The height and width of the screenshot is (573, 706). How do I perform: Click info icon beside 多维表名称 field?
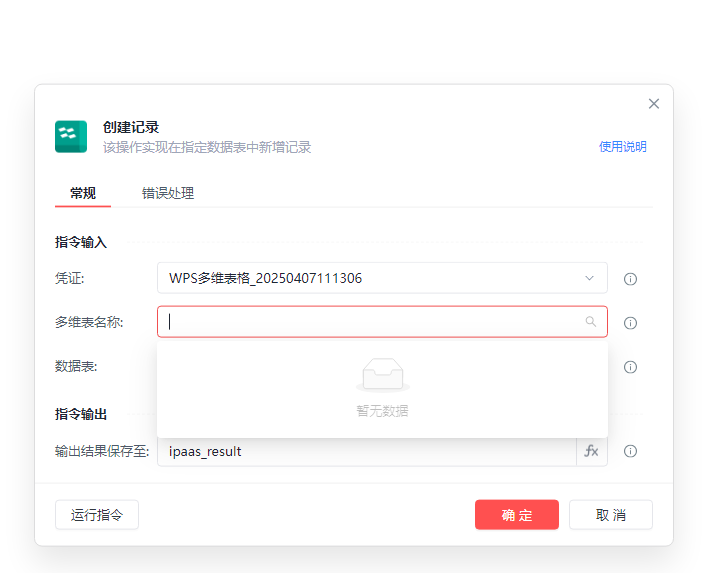point(630,323)
